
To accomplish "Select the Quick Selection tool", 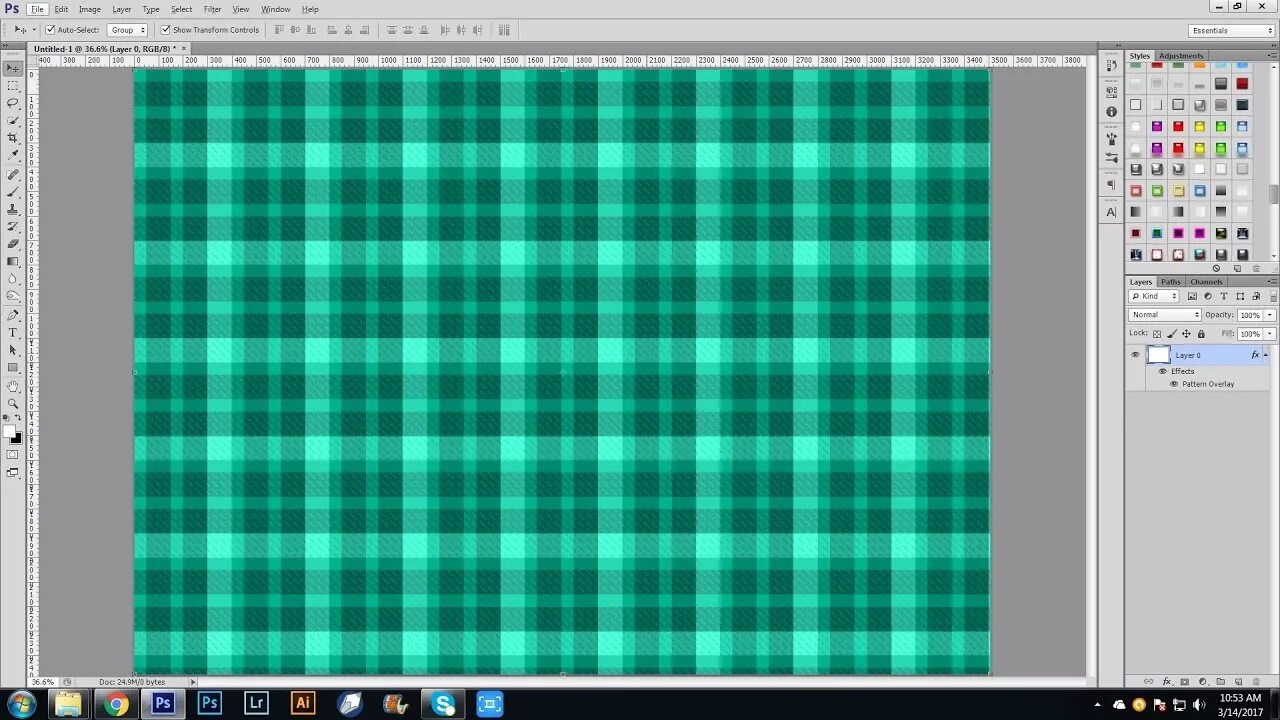I will [13, 120].
